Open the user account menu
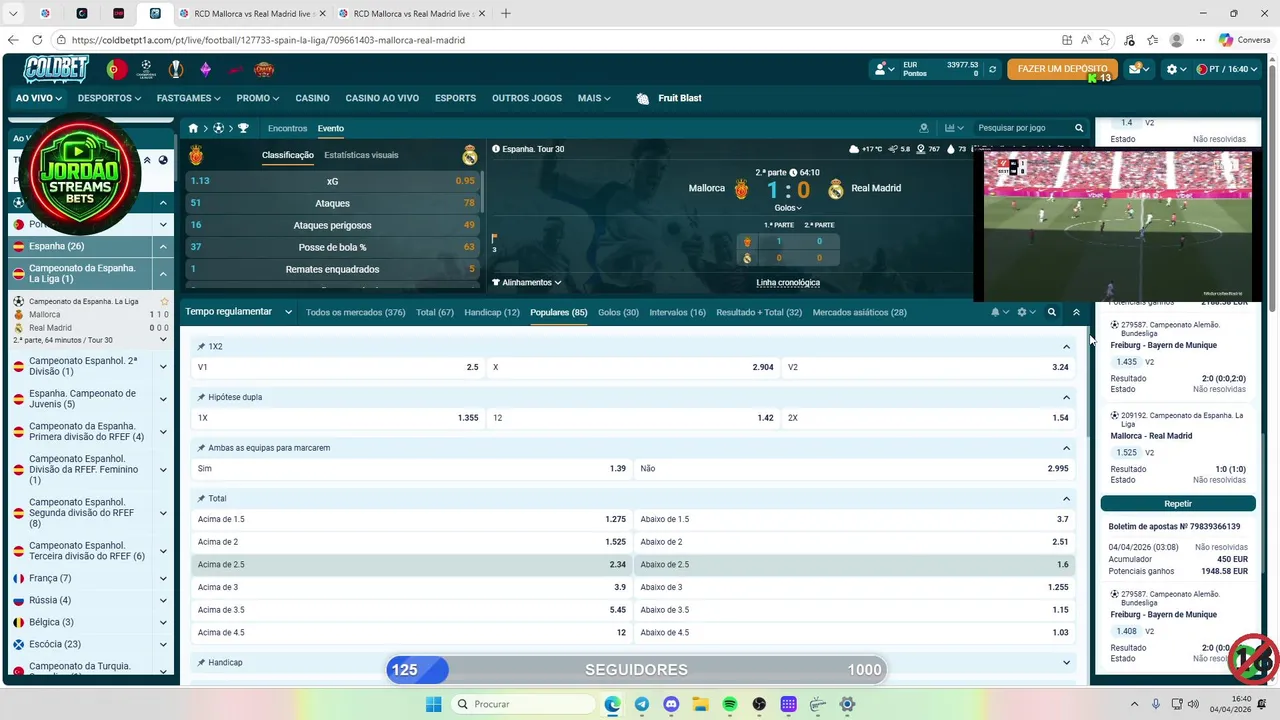The height and width of the screenshot is (720, 1280). (x=884, y=70)
